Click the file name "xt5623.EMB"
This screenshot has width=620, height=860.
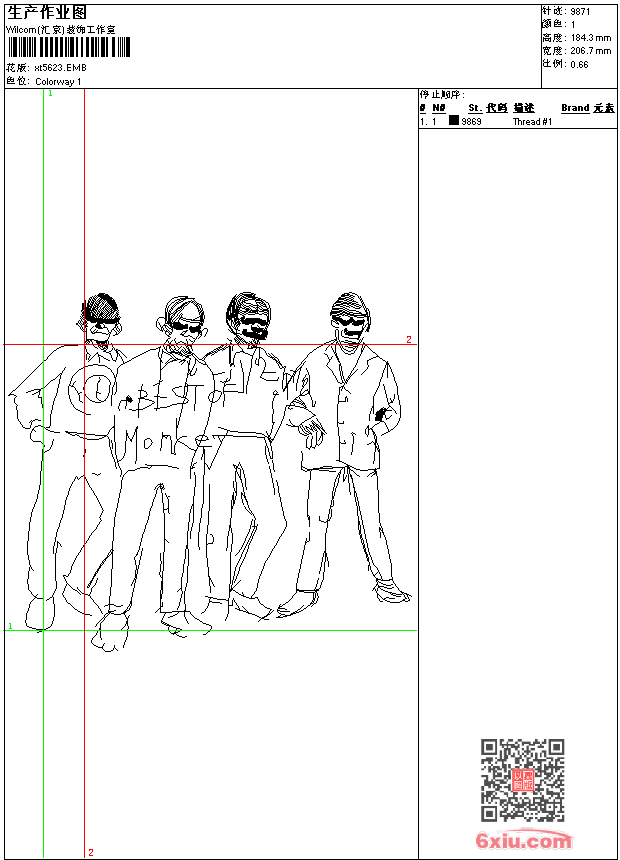coord(60,67)
